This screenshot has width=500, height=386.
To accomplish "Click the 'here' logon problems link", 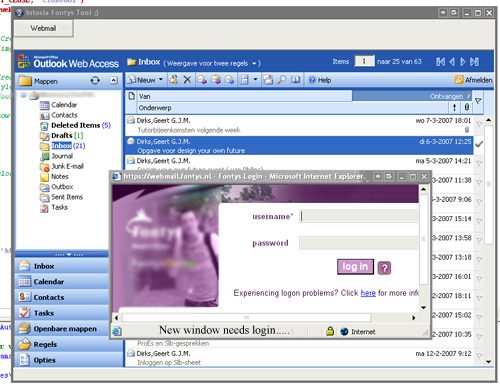I will click(368, 293).
